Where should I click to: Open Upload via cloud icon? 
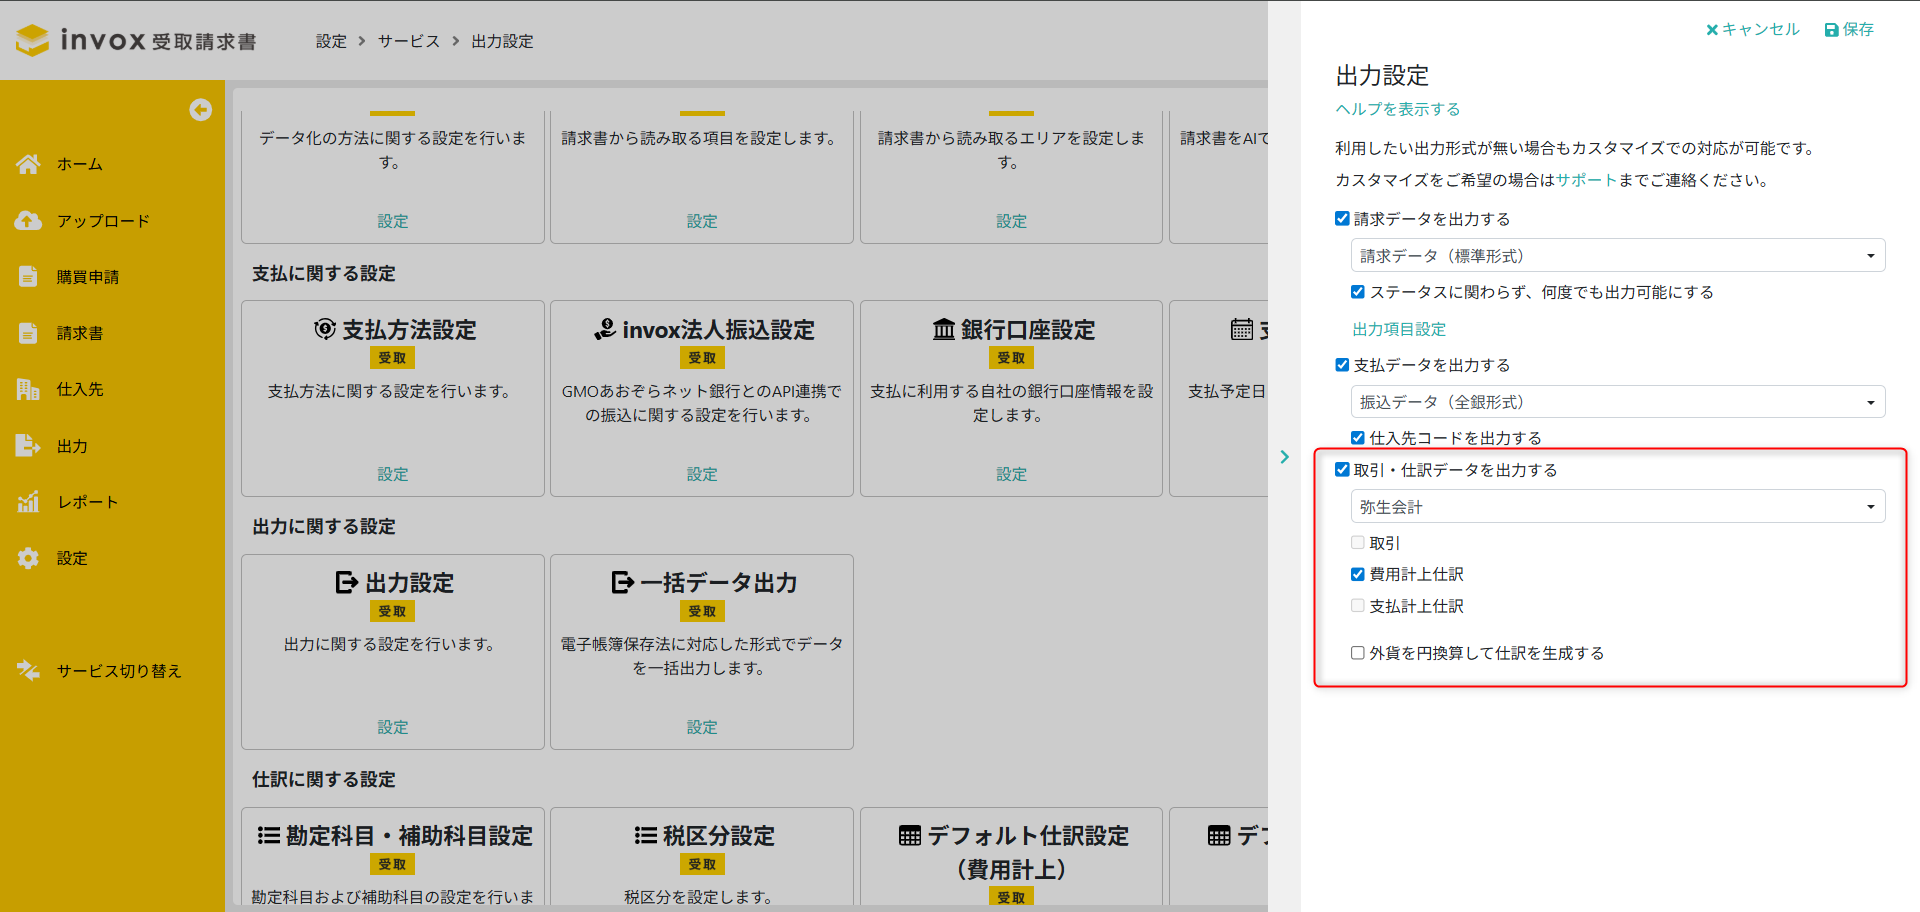pos(28,221)
